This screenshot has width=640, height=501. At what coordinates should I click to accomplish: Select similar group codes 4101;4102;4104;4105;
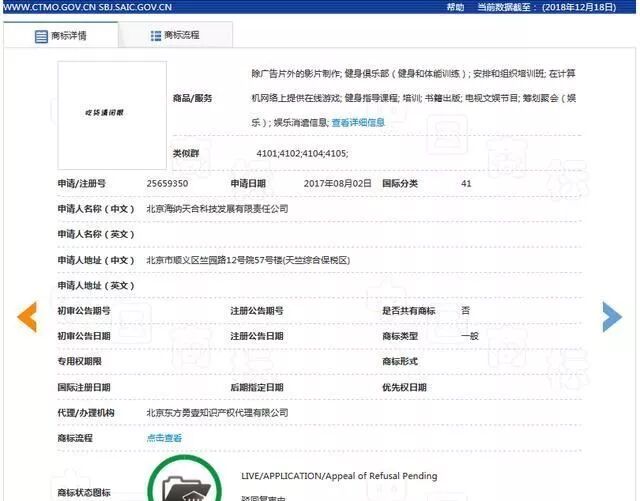click(302, 154)
